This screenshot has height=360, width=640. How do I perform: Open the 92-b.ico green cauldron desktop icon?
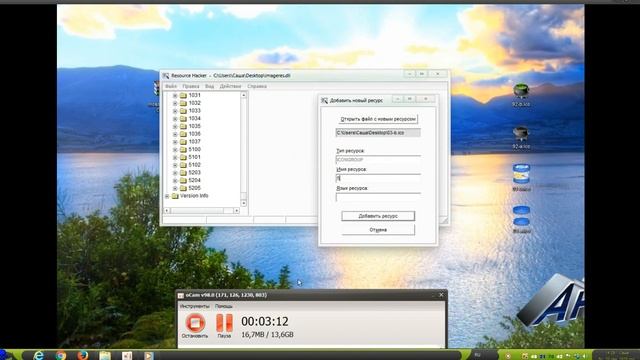coord(521,91)
